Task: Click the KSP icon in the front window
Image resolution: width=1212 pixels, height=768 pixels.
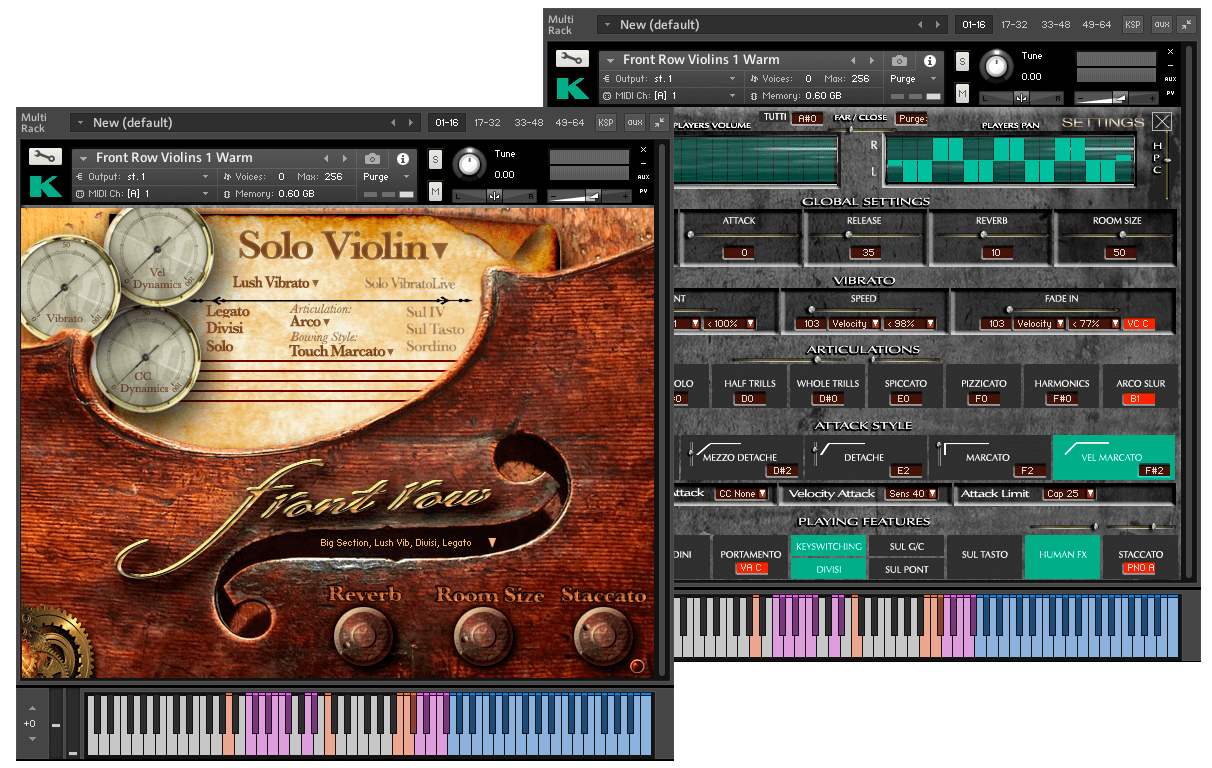Action: (606, 123)
